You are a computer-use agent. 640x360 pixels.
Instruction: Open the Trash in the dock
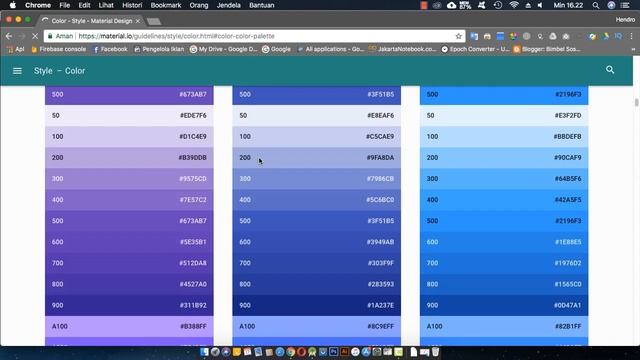(436, 352)
